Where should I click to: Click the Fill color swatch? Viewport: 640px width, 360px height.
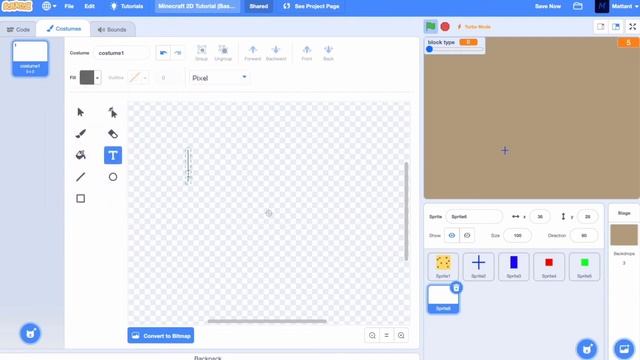point(87,78)
